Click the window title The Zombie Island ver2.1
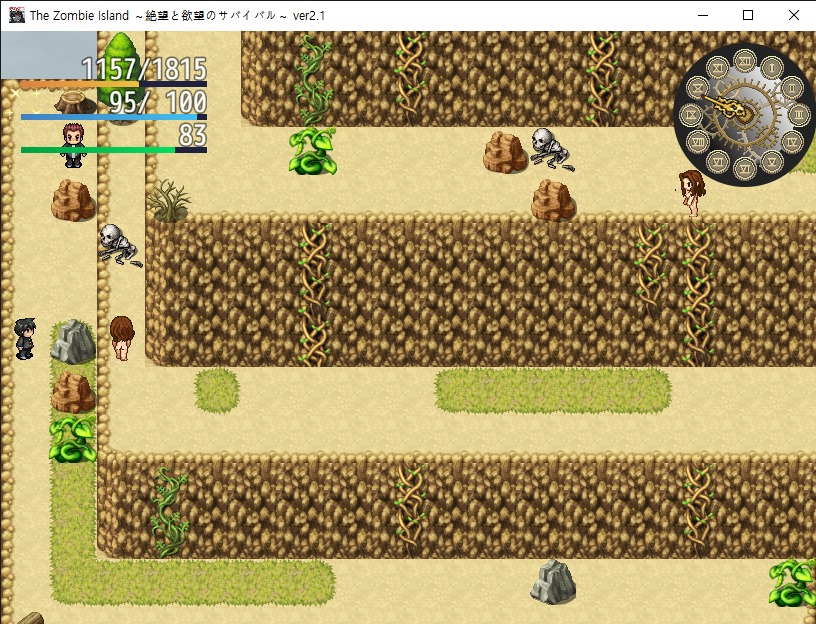The image size is (816, 624). pyautogui.click(x=177, y=15)
